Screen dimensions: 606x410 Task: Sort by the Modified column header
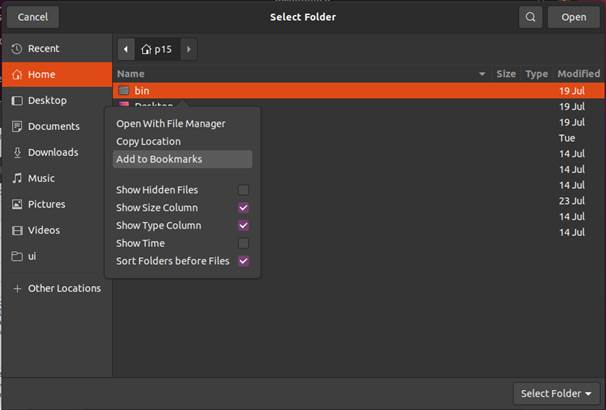pos(579,74)
